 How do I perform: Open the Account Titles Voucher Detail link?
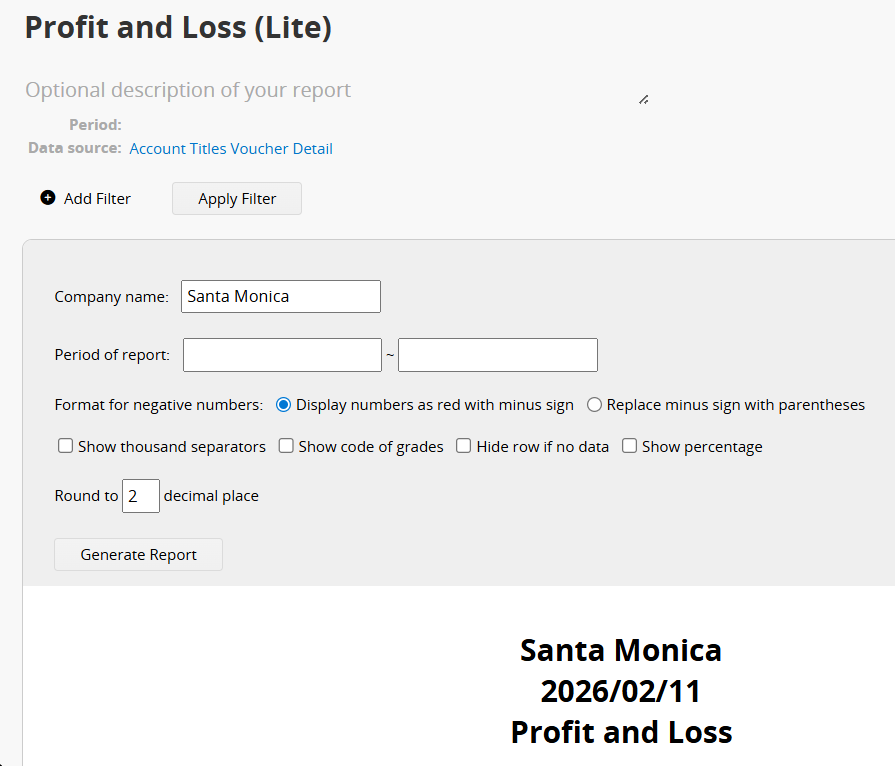(231, 149)
